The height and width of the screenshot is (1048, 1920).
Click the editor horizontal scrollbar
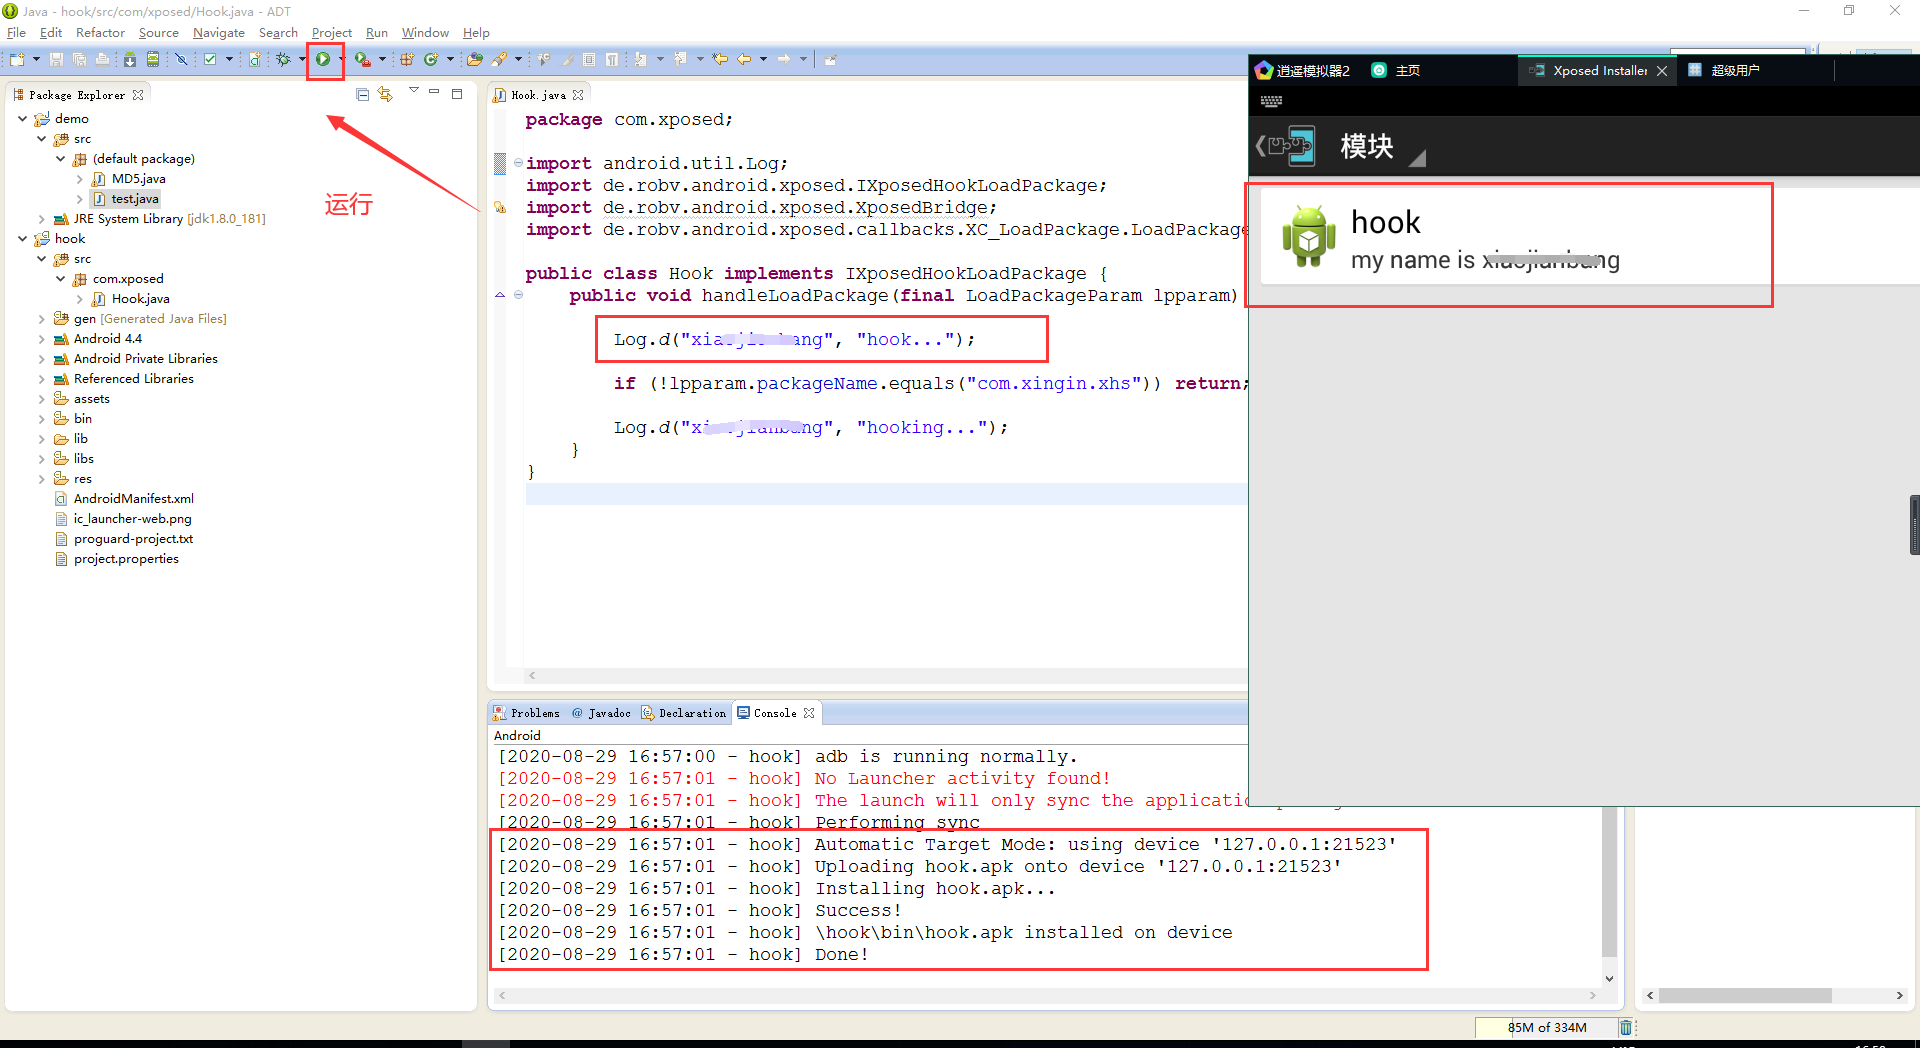click(x=886, y=675)
